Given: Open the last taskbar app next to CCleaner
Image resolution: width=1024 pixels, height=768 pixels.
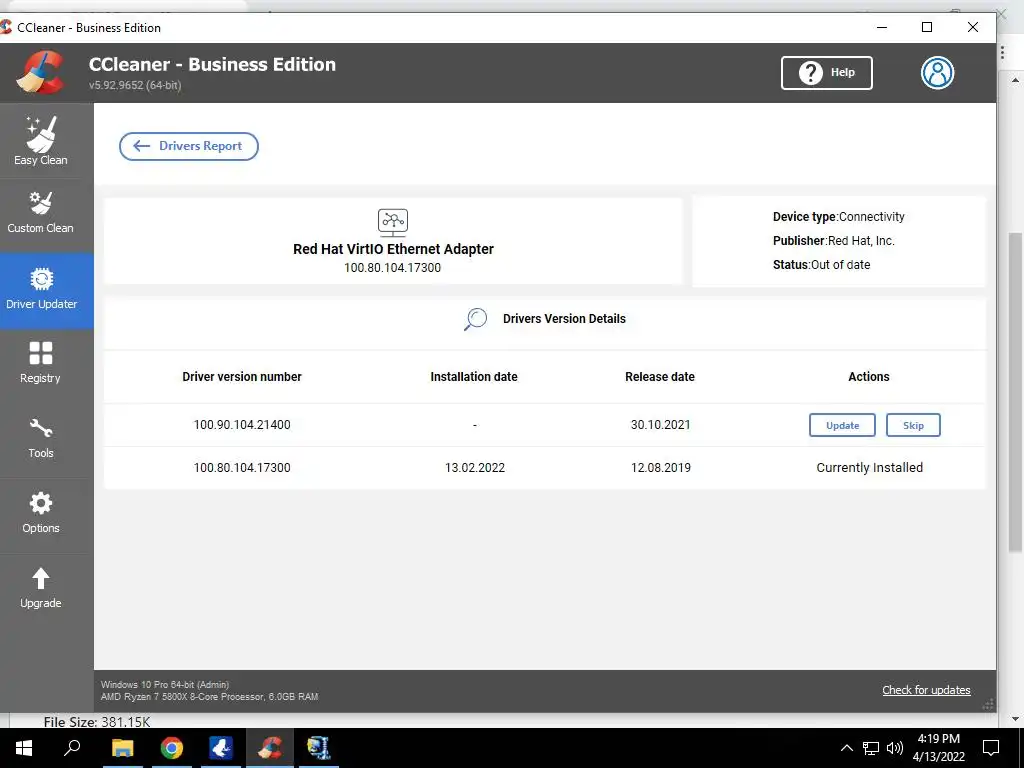Looking at the screenshot, I should (x=319, y=748).
